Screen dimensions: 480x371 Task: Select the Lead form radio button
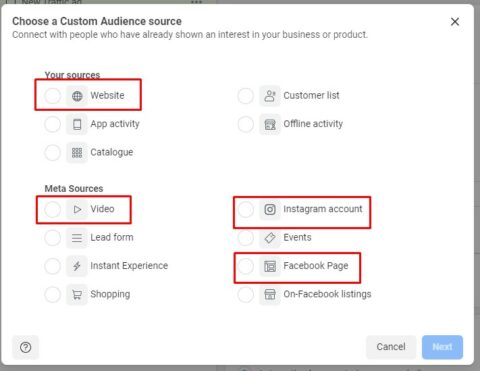click(x=53, y=238)
